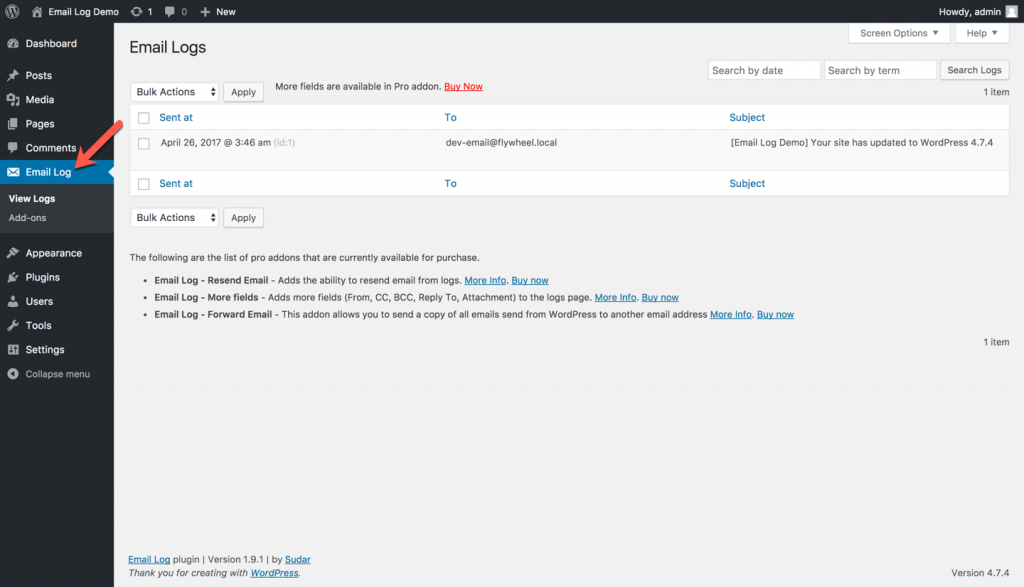Click the red Buy Now link
Viewport: 1024px width, 587px height.
[463, 87]
